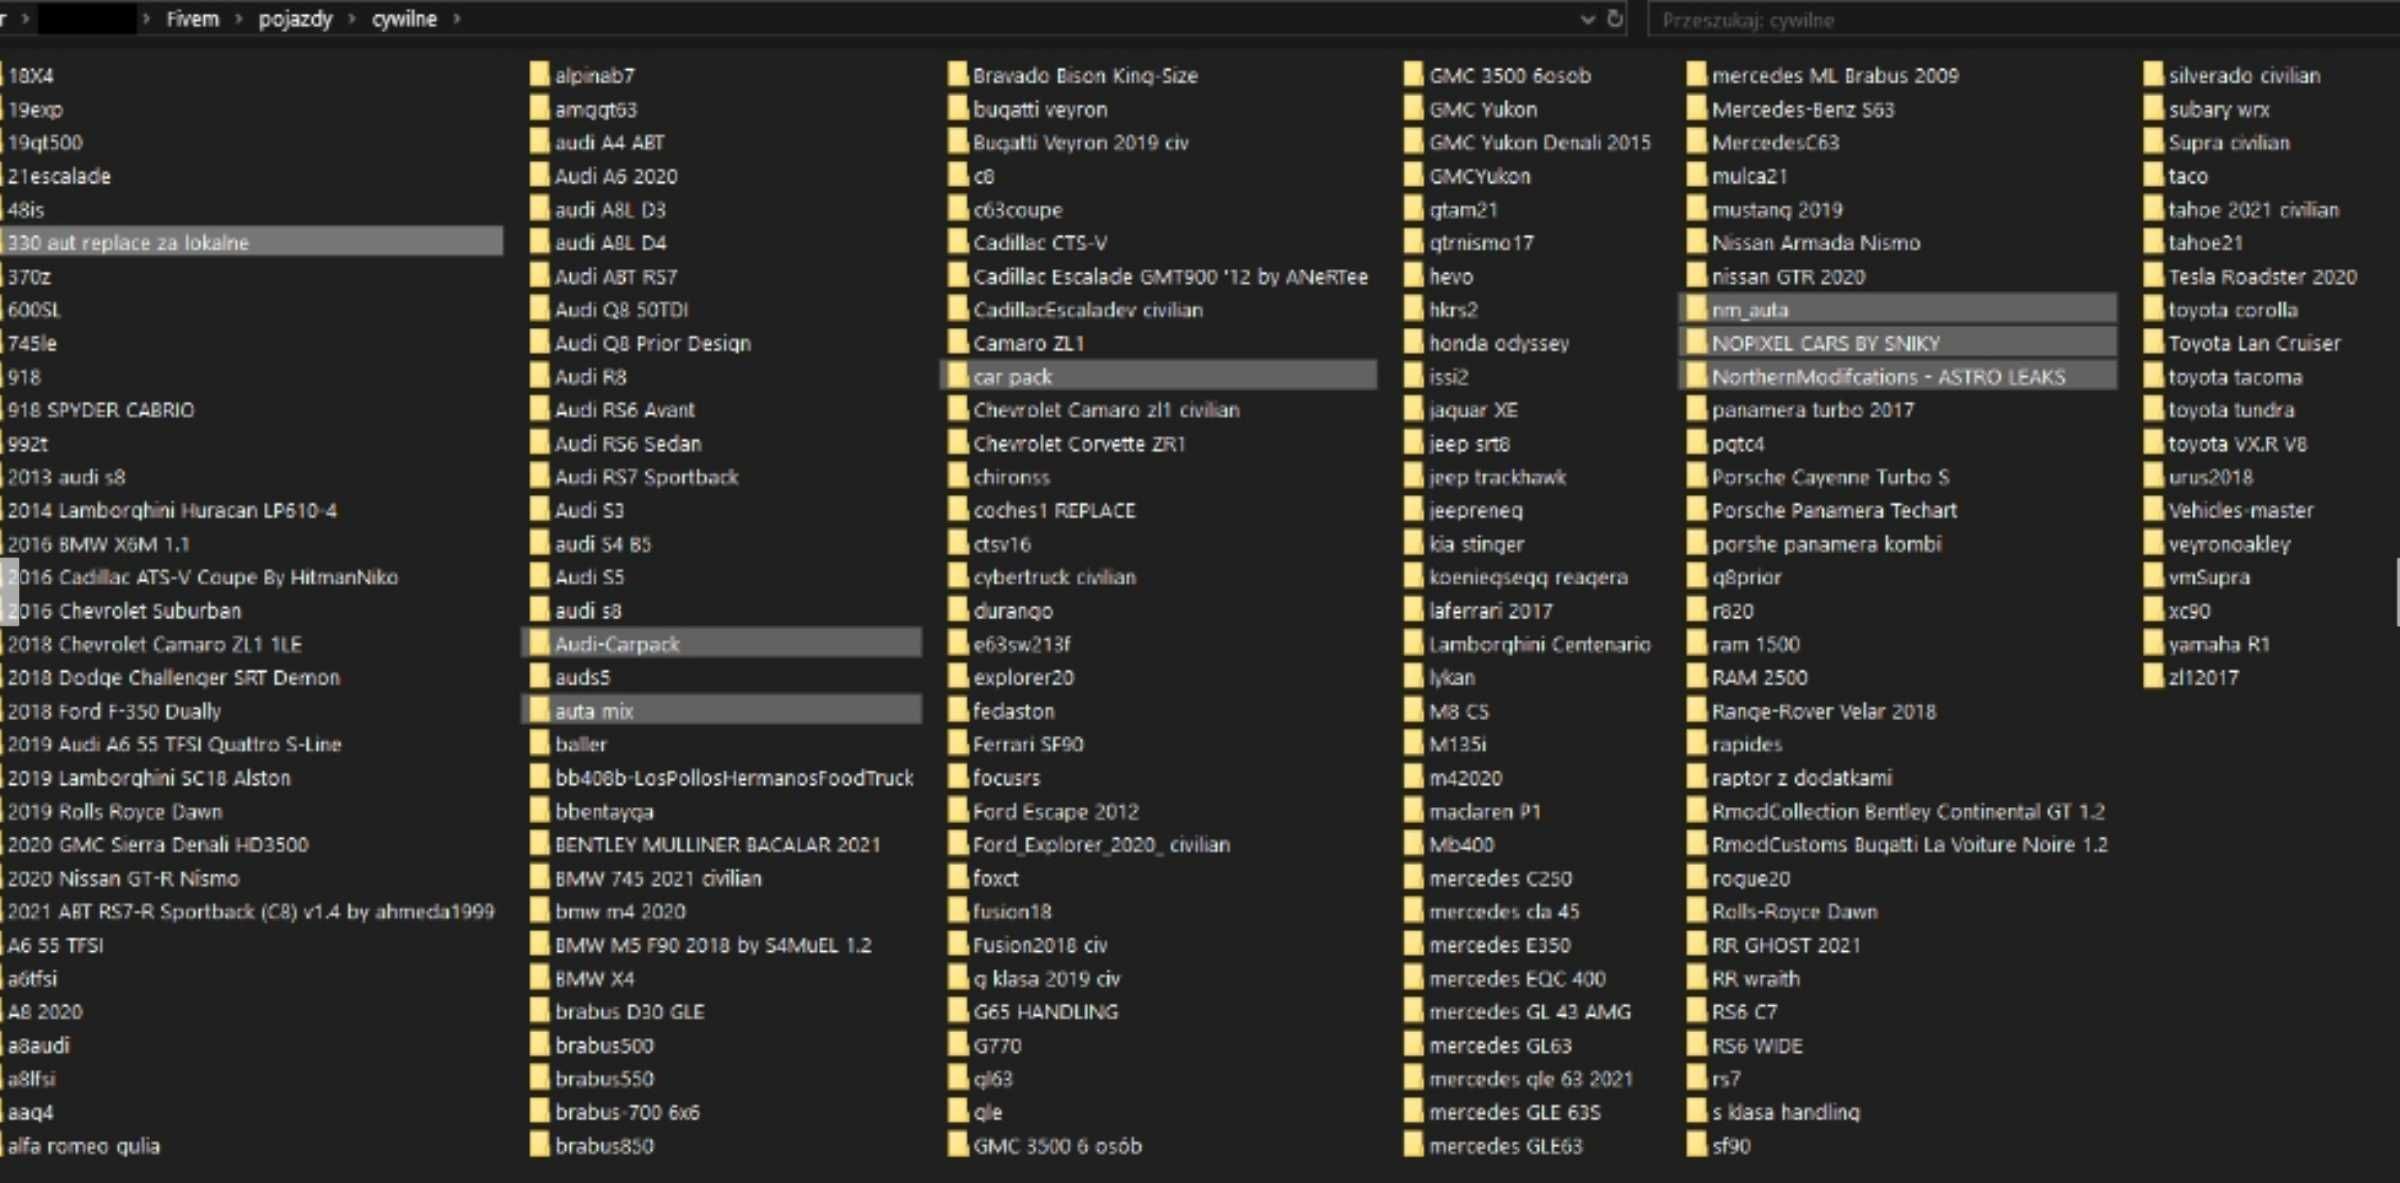The image size is (2400, 1183).
Task: Select 'Nissan Armada Nismo' folder name
Action: 1816,242
